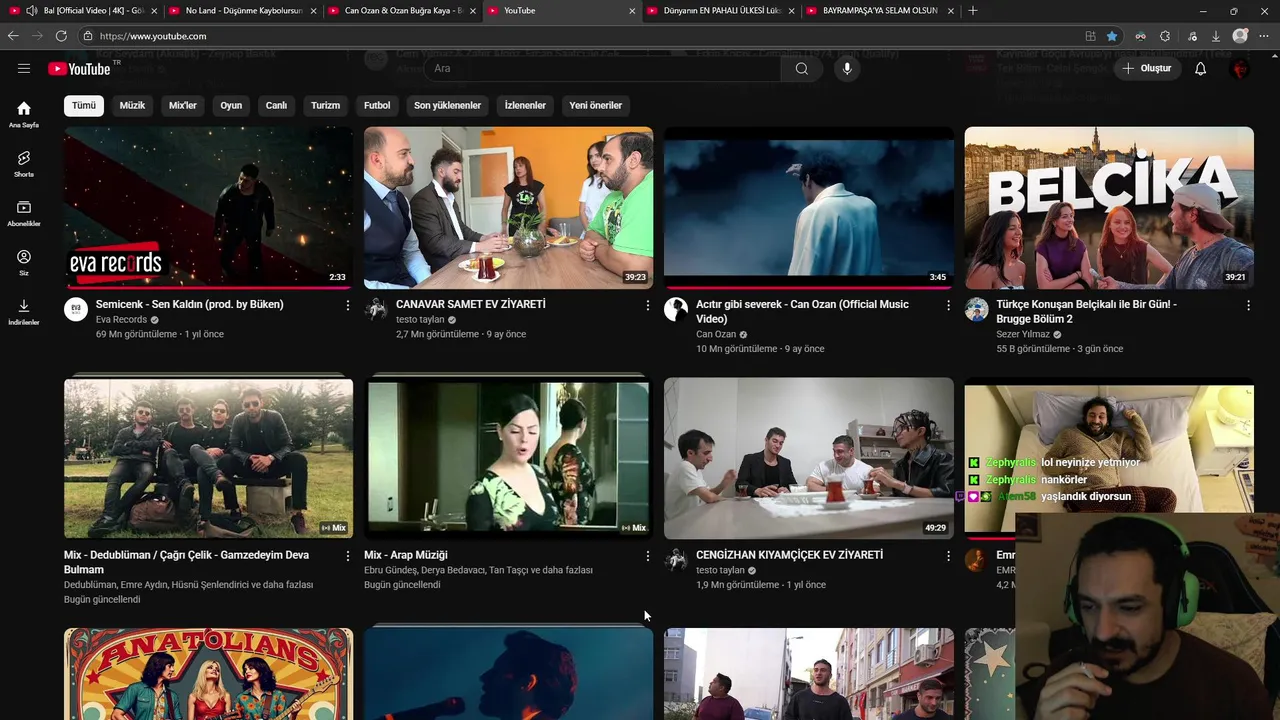Open the browser extensions puzzle icon
Screen dimensions: 1280x720
coord(1165,36)
